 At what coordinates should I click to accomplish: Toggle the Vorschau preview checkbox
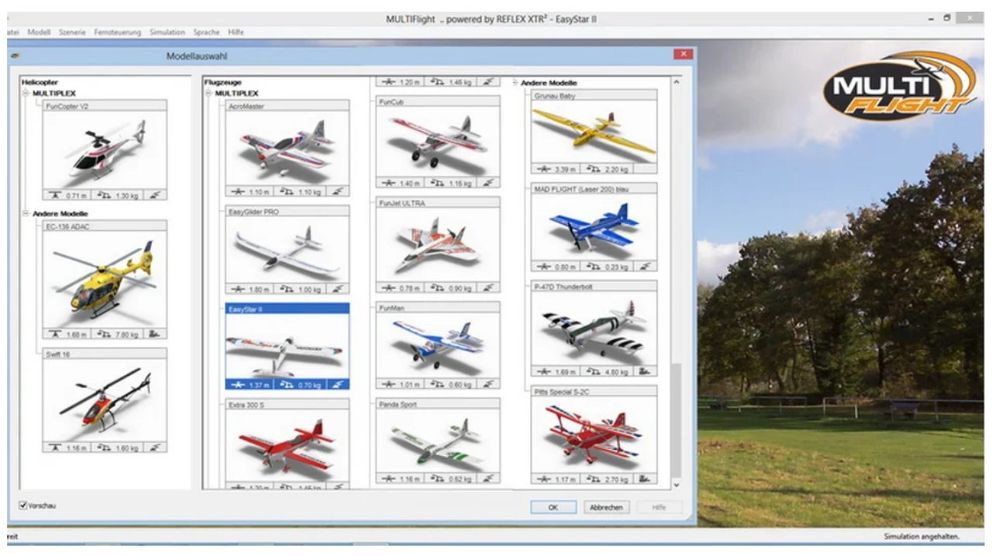click(24, 505)
